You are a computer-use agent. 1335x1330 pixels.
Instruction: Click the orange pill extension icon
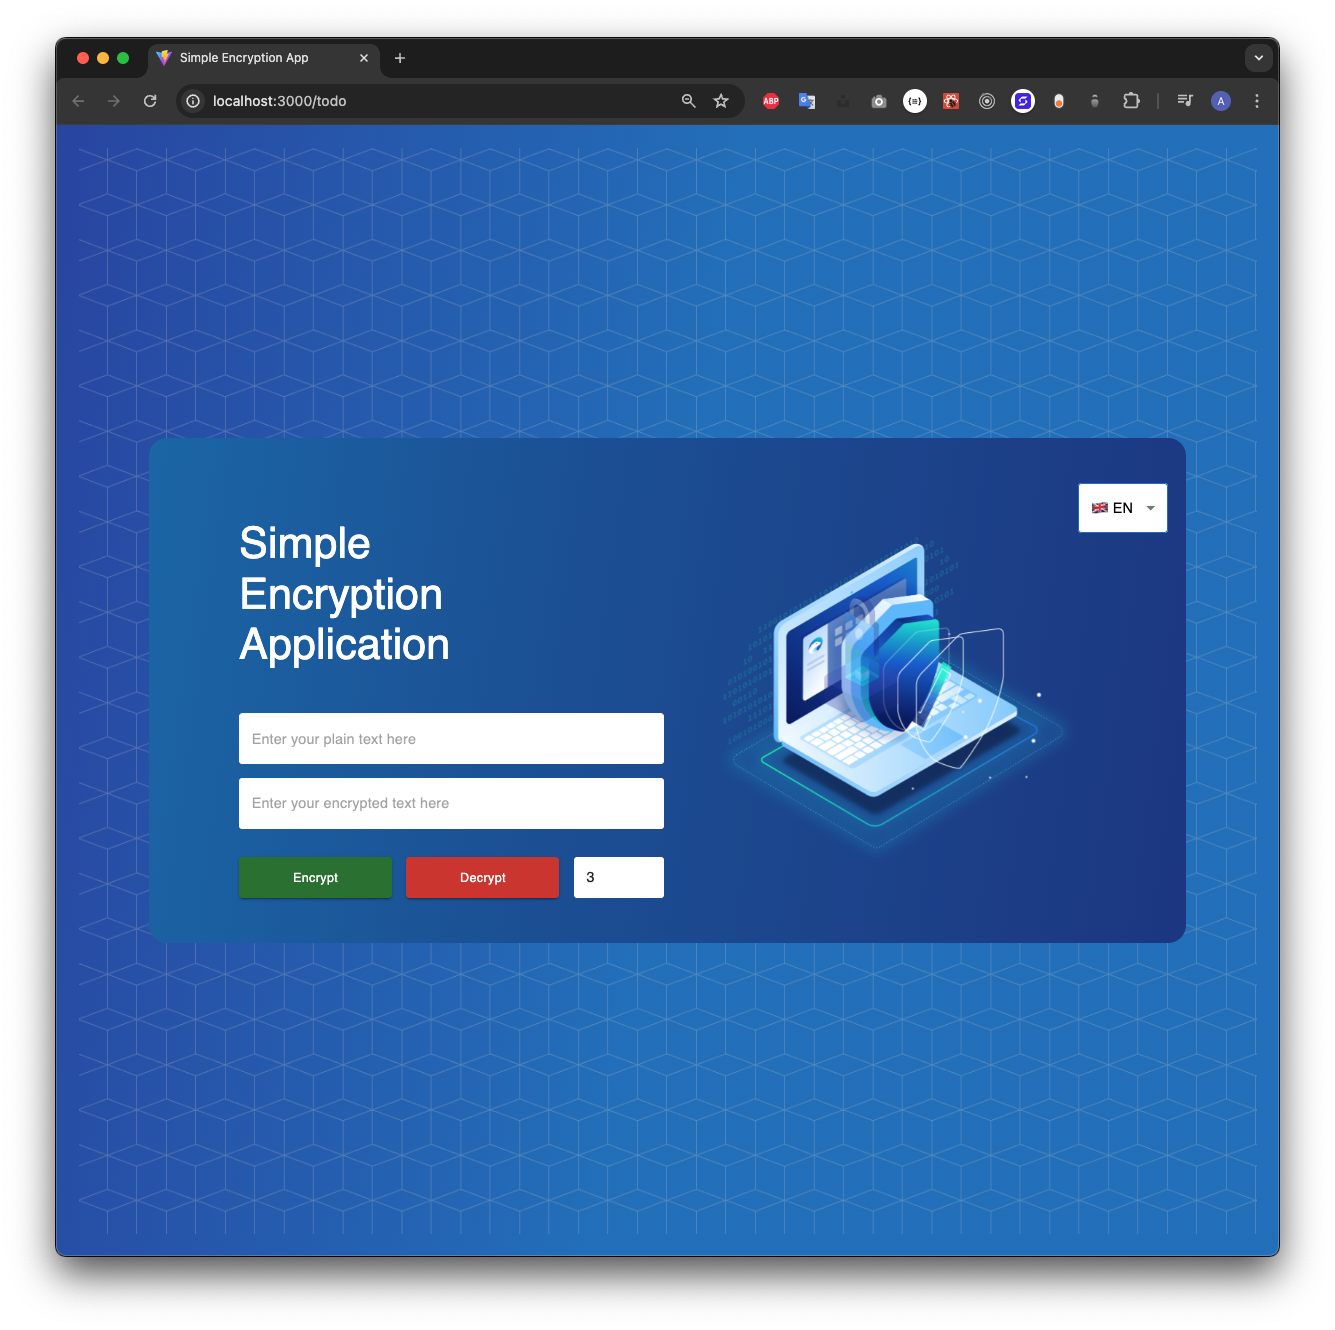point(1059,101)
